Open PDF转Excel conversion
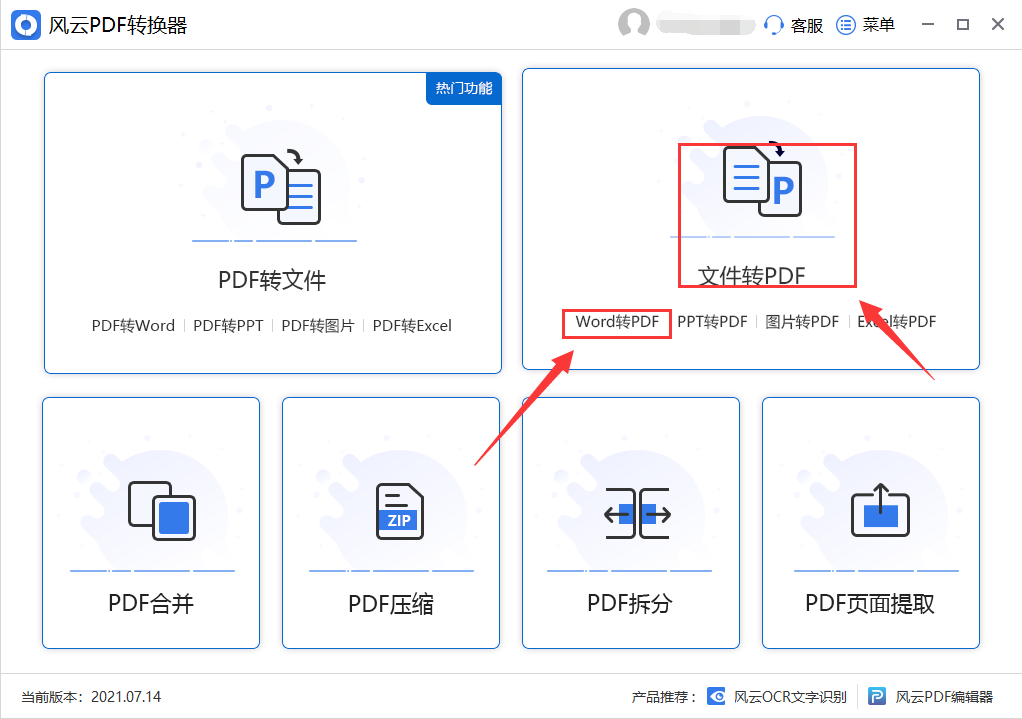 412,325
